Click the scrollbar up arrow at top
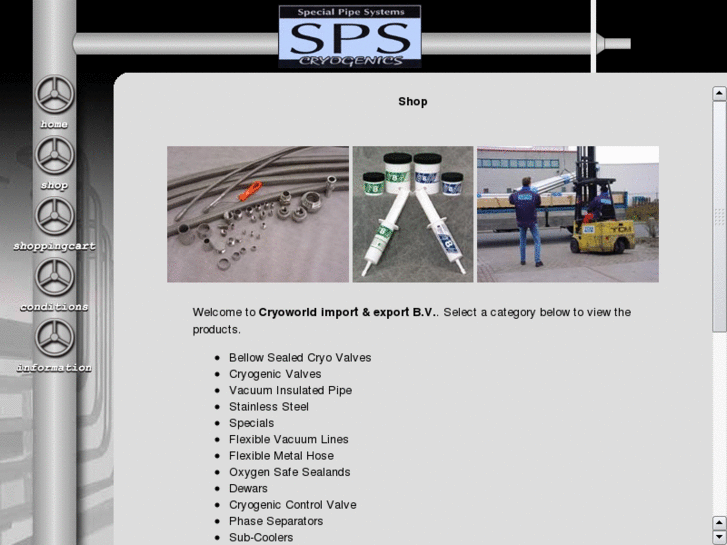Image resolution: width=727 pixels, height=545 pixels. point(719,93)
